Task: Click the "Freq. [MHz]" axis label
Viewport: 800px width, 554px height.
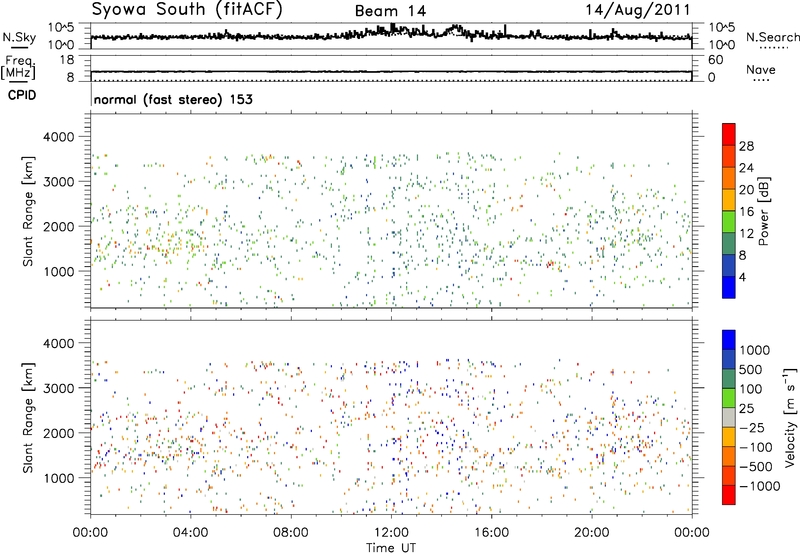Action: pyautogui.click(x=20, y=67)
